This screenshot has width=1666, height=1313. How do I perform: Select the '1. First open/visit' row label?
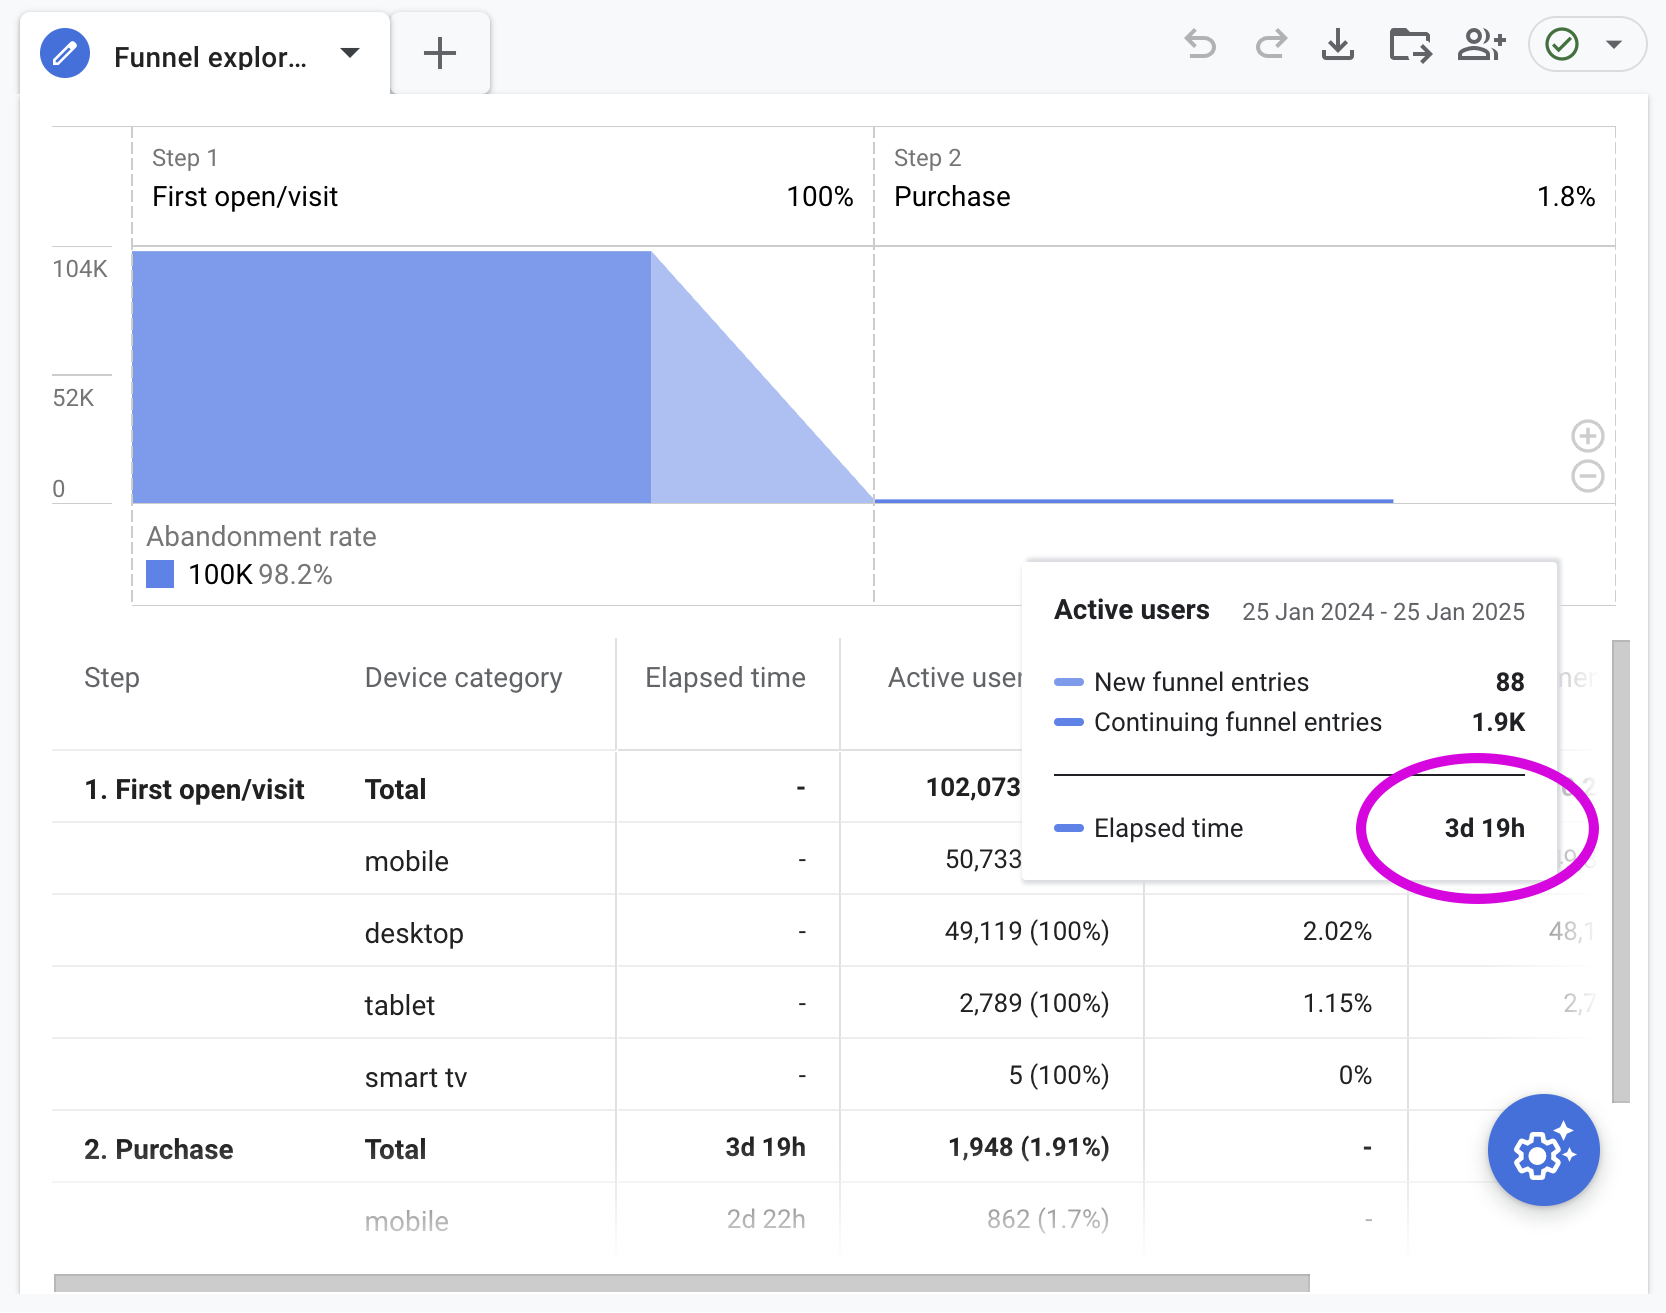[x=194, y=790]
